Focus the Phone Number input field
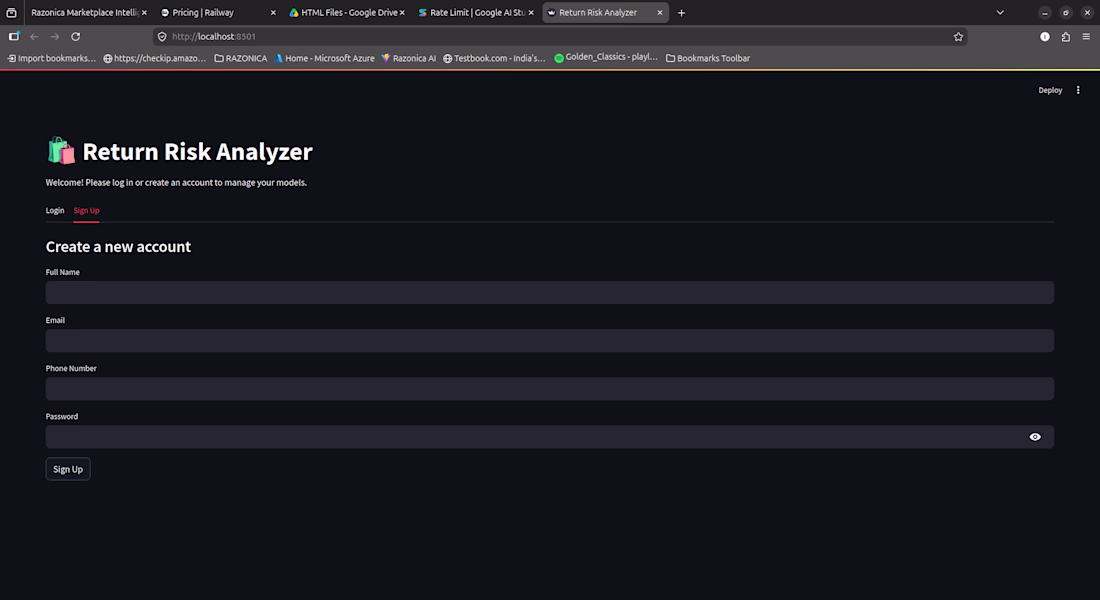This screenshot has height=600, width=1100. pos(549,389)
